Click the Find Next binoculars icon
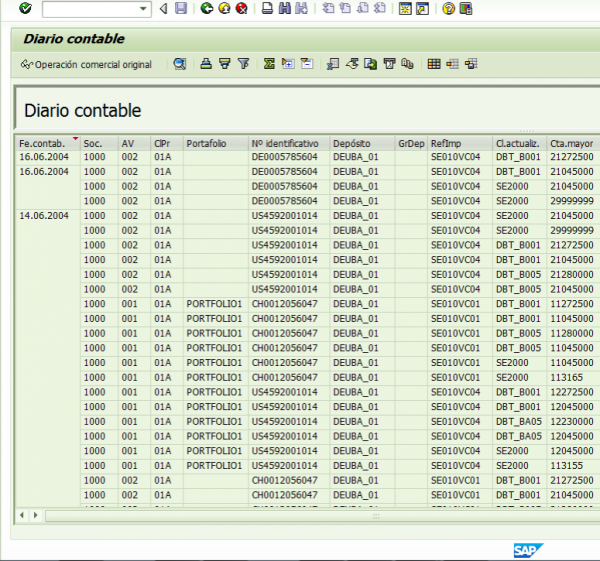The width and height of the screenshot is (600, 561). pyautogui.click(x=302, y=8)
